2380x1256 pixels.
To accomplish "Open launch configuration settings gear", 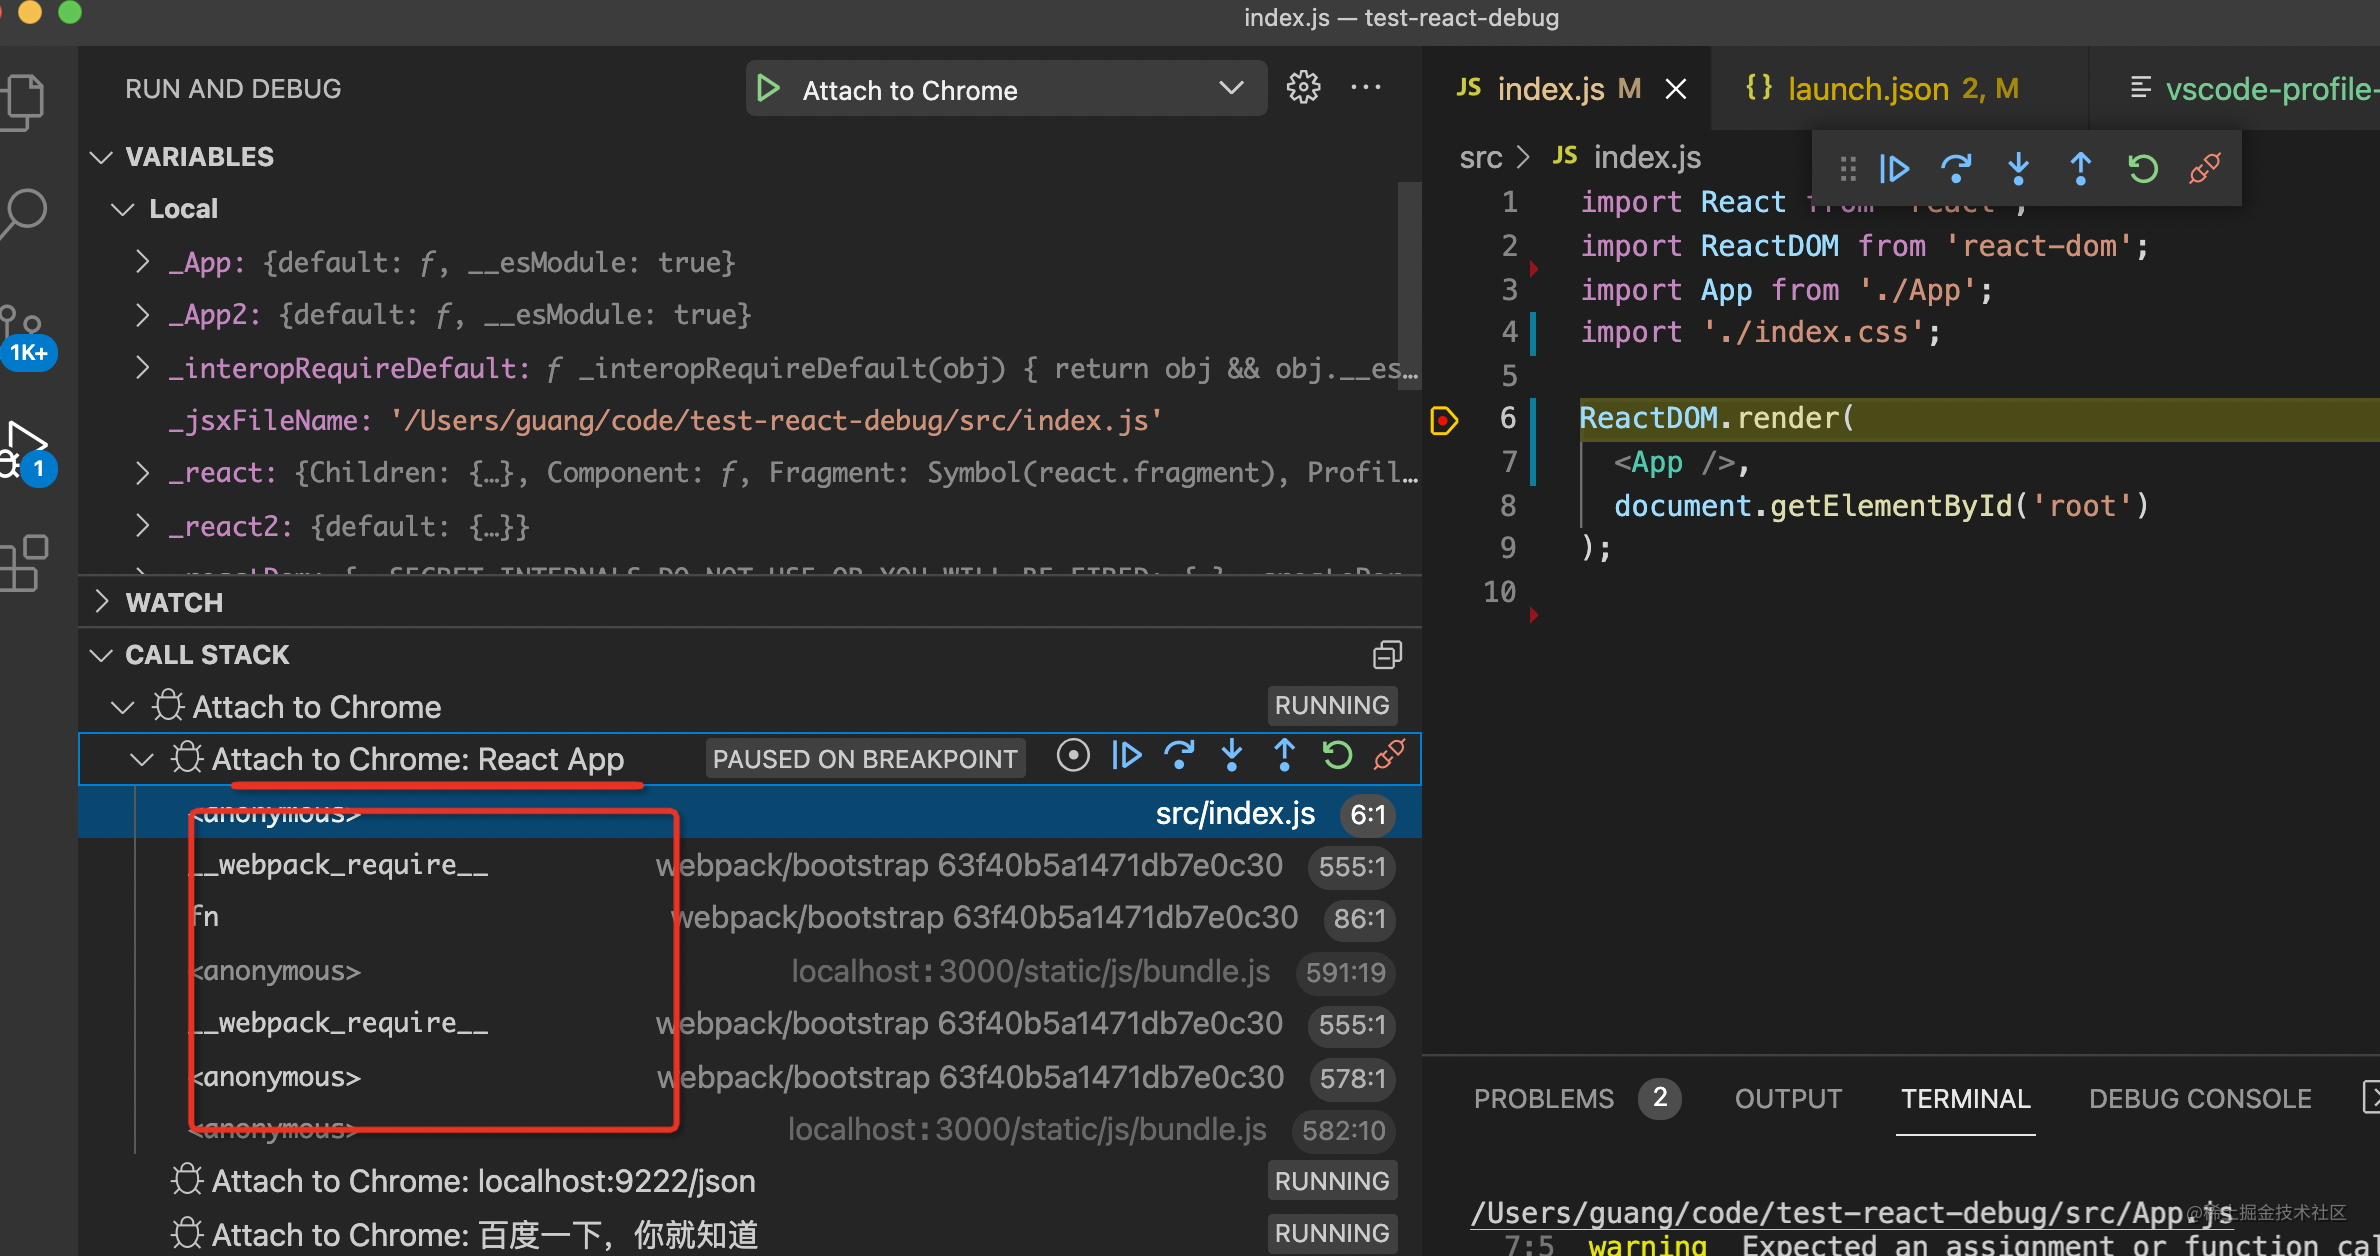I will coord(1303,87).
